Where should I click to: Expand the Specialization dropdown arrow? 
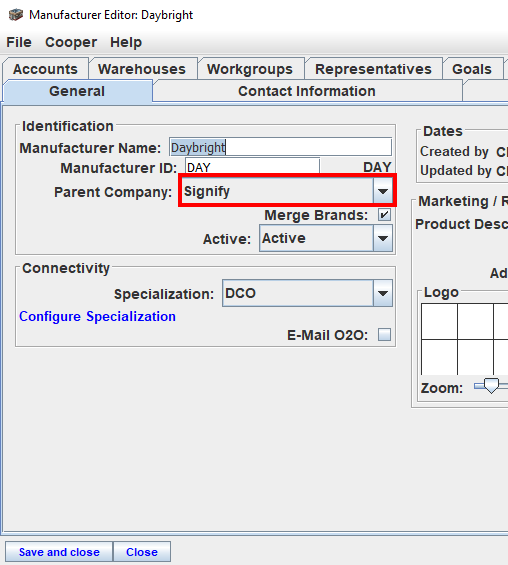(383, 293)
